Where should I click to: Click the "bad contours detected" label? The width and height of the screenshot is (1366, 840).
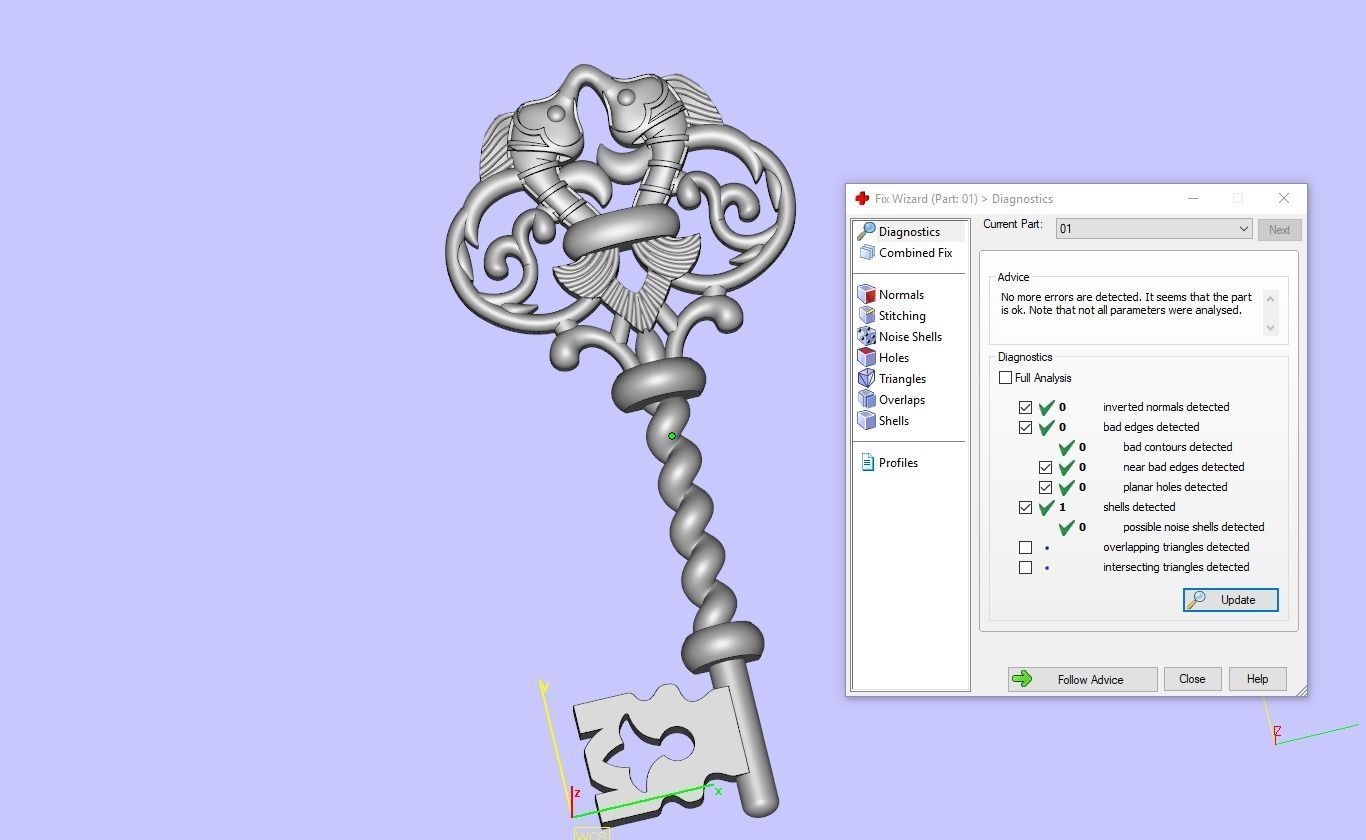1177,447
